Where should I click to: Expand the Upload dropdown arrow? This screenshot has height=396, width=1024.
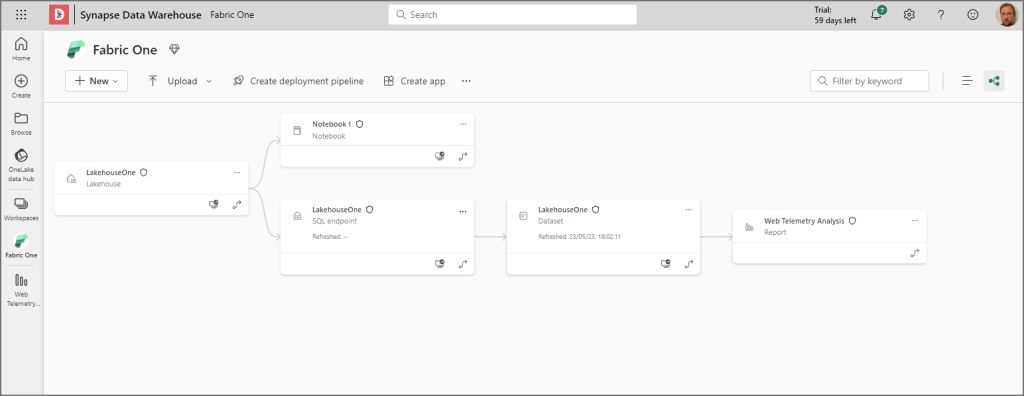tap(209, 81)
